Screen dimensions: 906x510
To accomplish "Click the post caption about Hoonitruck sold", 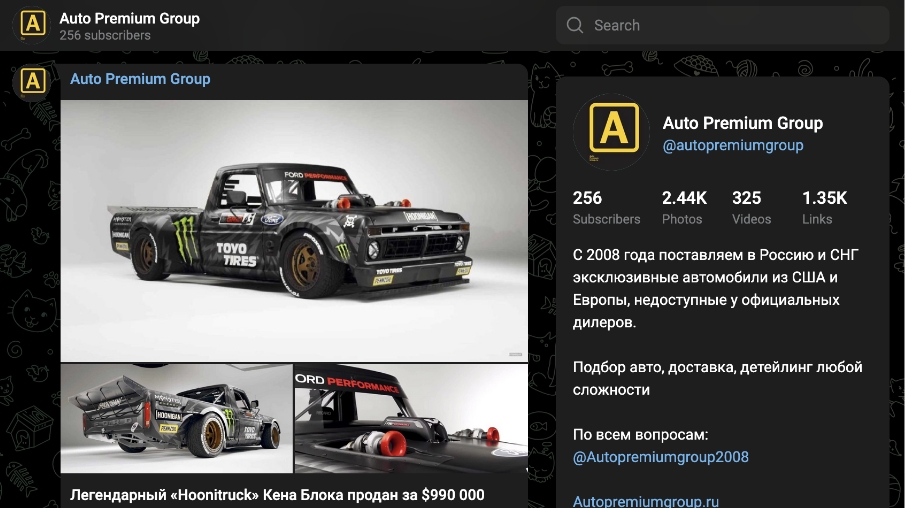I will [277, 495].
